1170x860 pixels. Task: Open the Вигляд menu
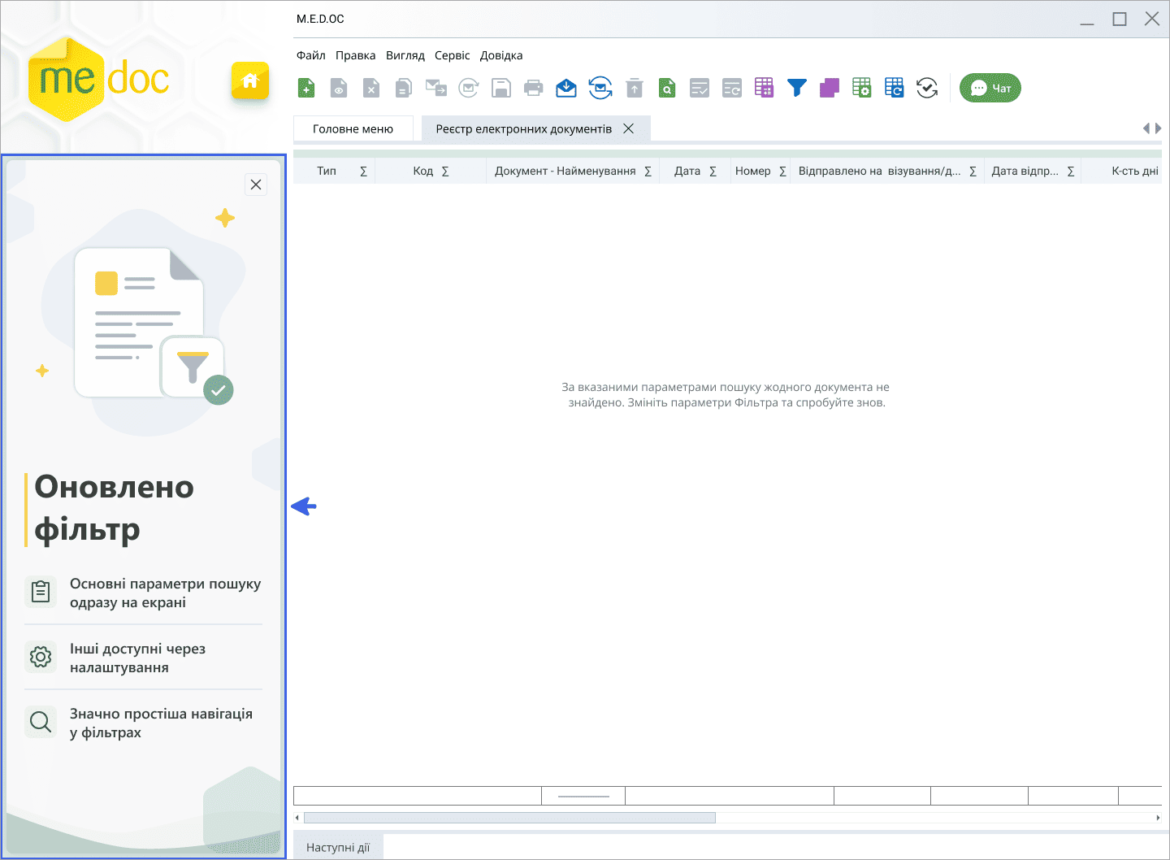(x=405, y=55)
